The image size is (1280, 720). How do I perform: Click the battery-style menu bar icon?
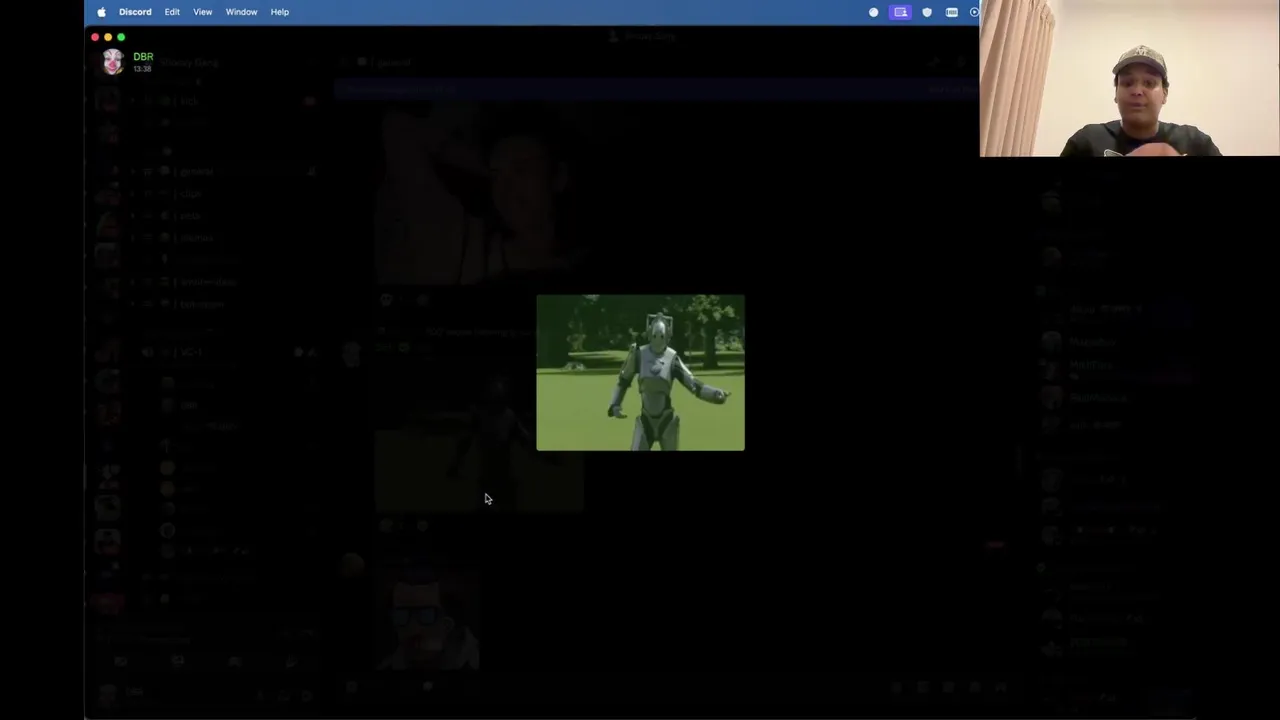[x=952, y=12]
